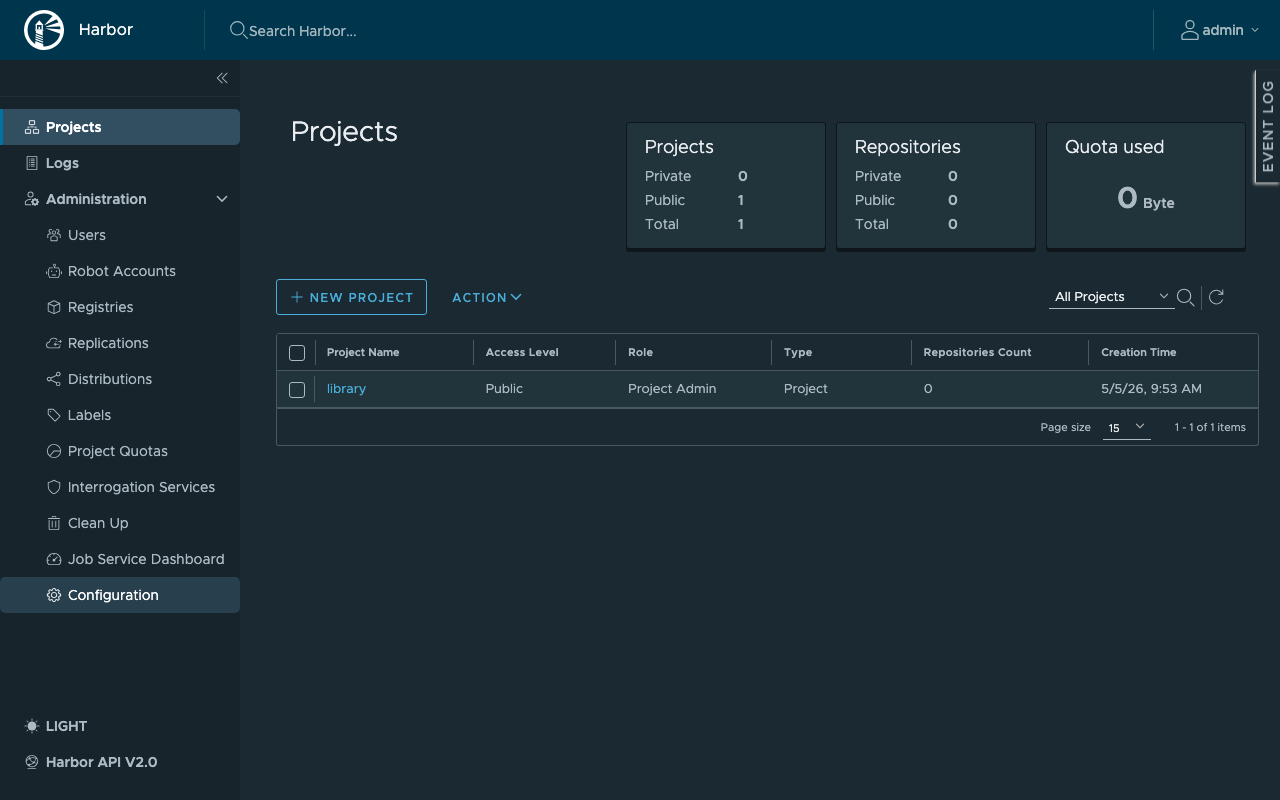This screenshot has width=1280, height=800.
Task: Click the Harbor API globe icon
Action: (32, 762)
